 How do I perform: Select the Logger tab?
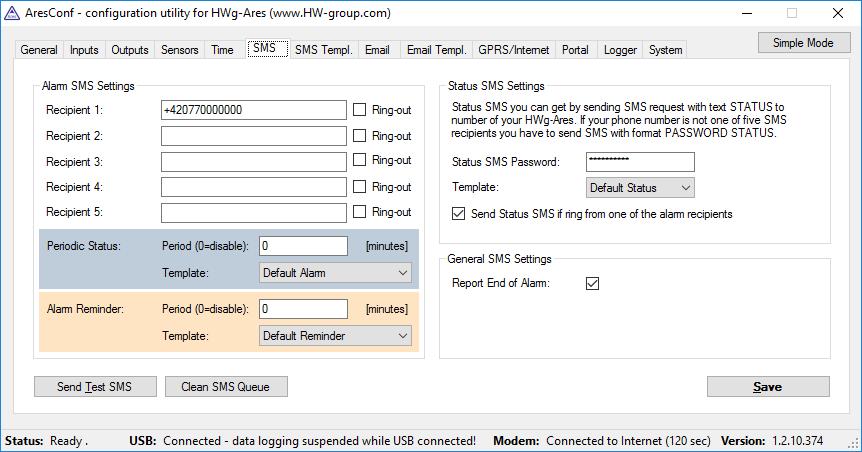tap(620, 50)
